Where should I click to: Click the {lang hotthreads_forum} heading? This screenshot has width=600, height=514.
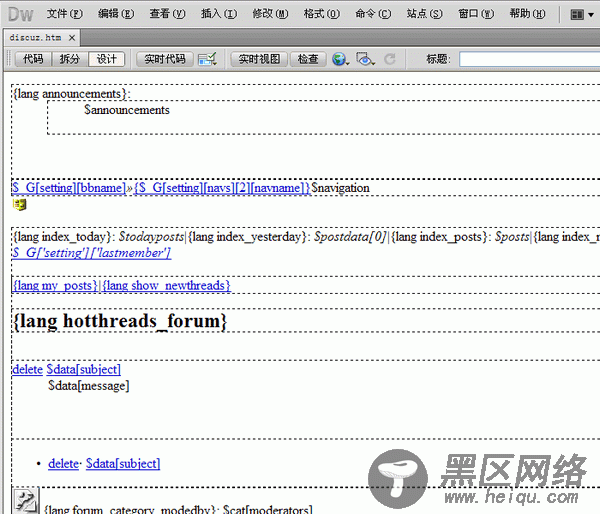pos(120,321)
